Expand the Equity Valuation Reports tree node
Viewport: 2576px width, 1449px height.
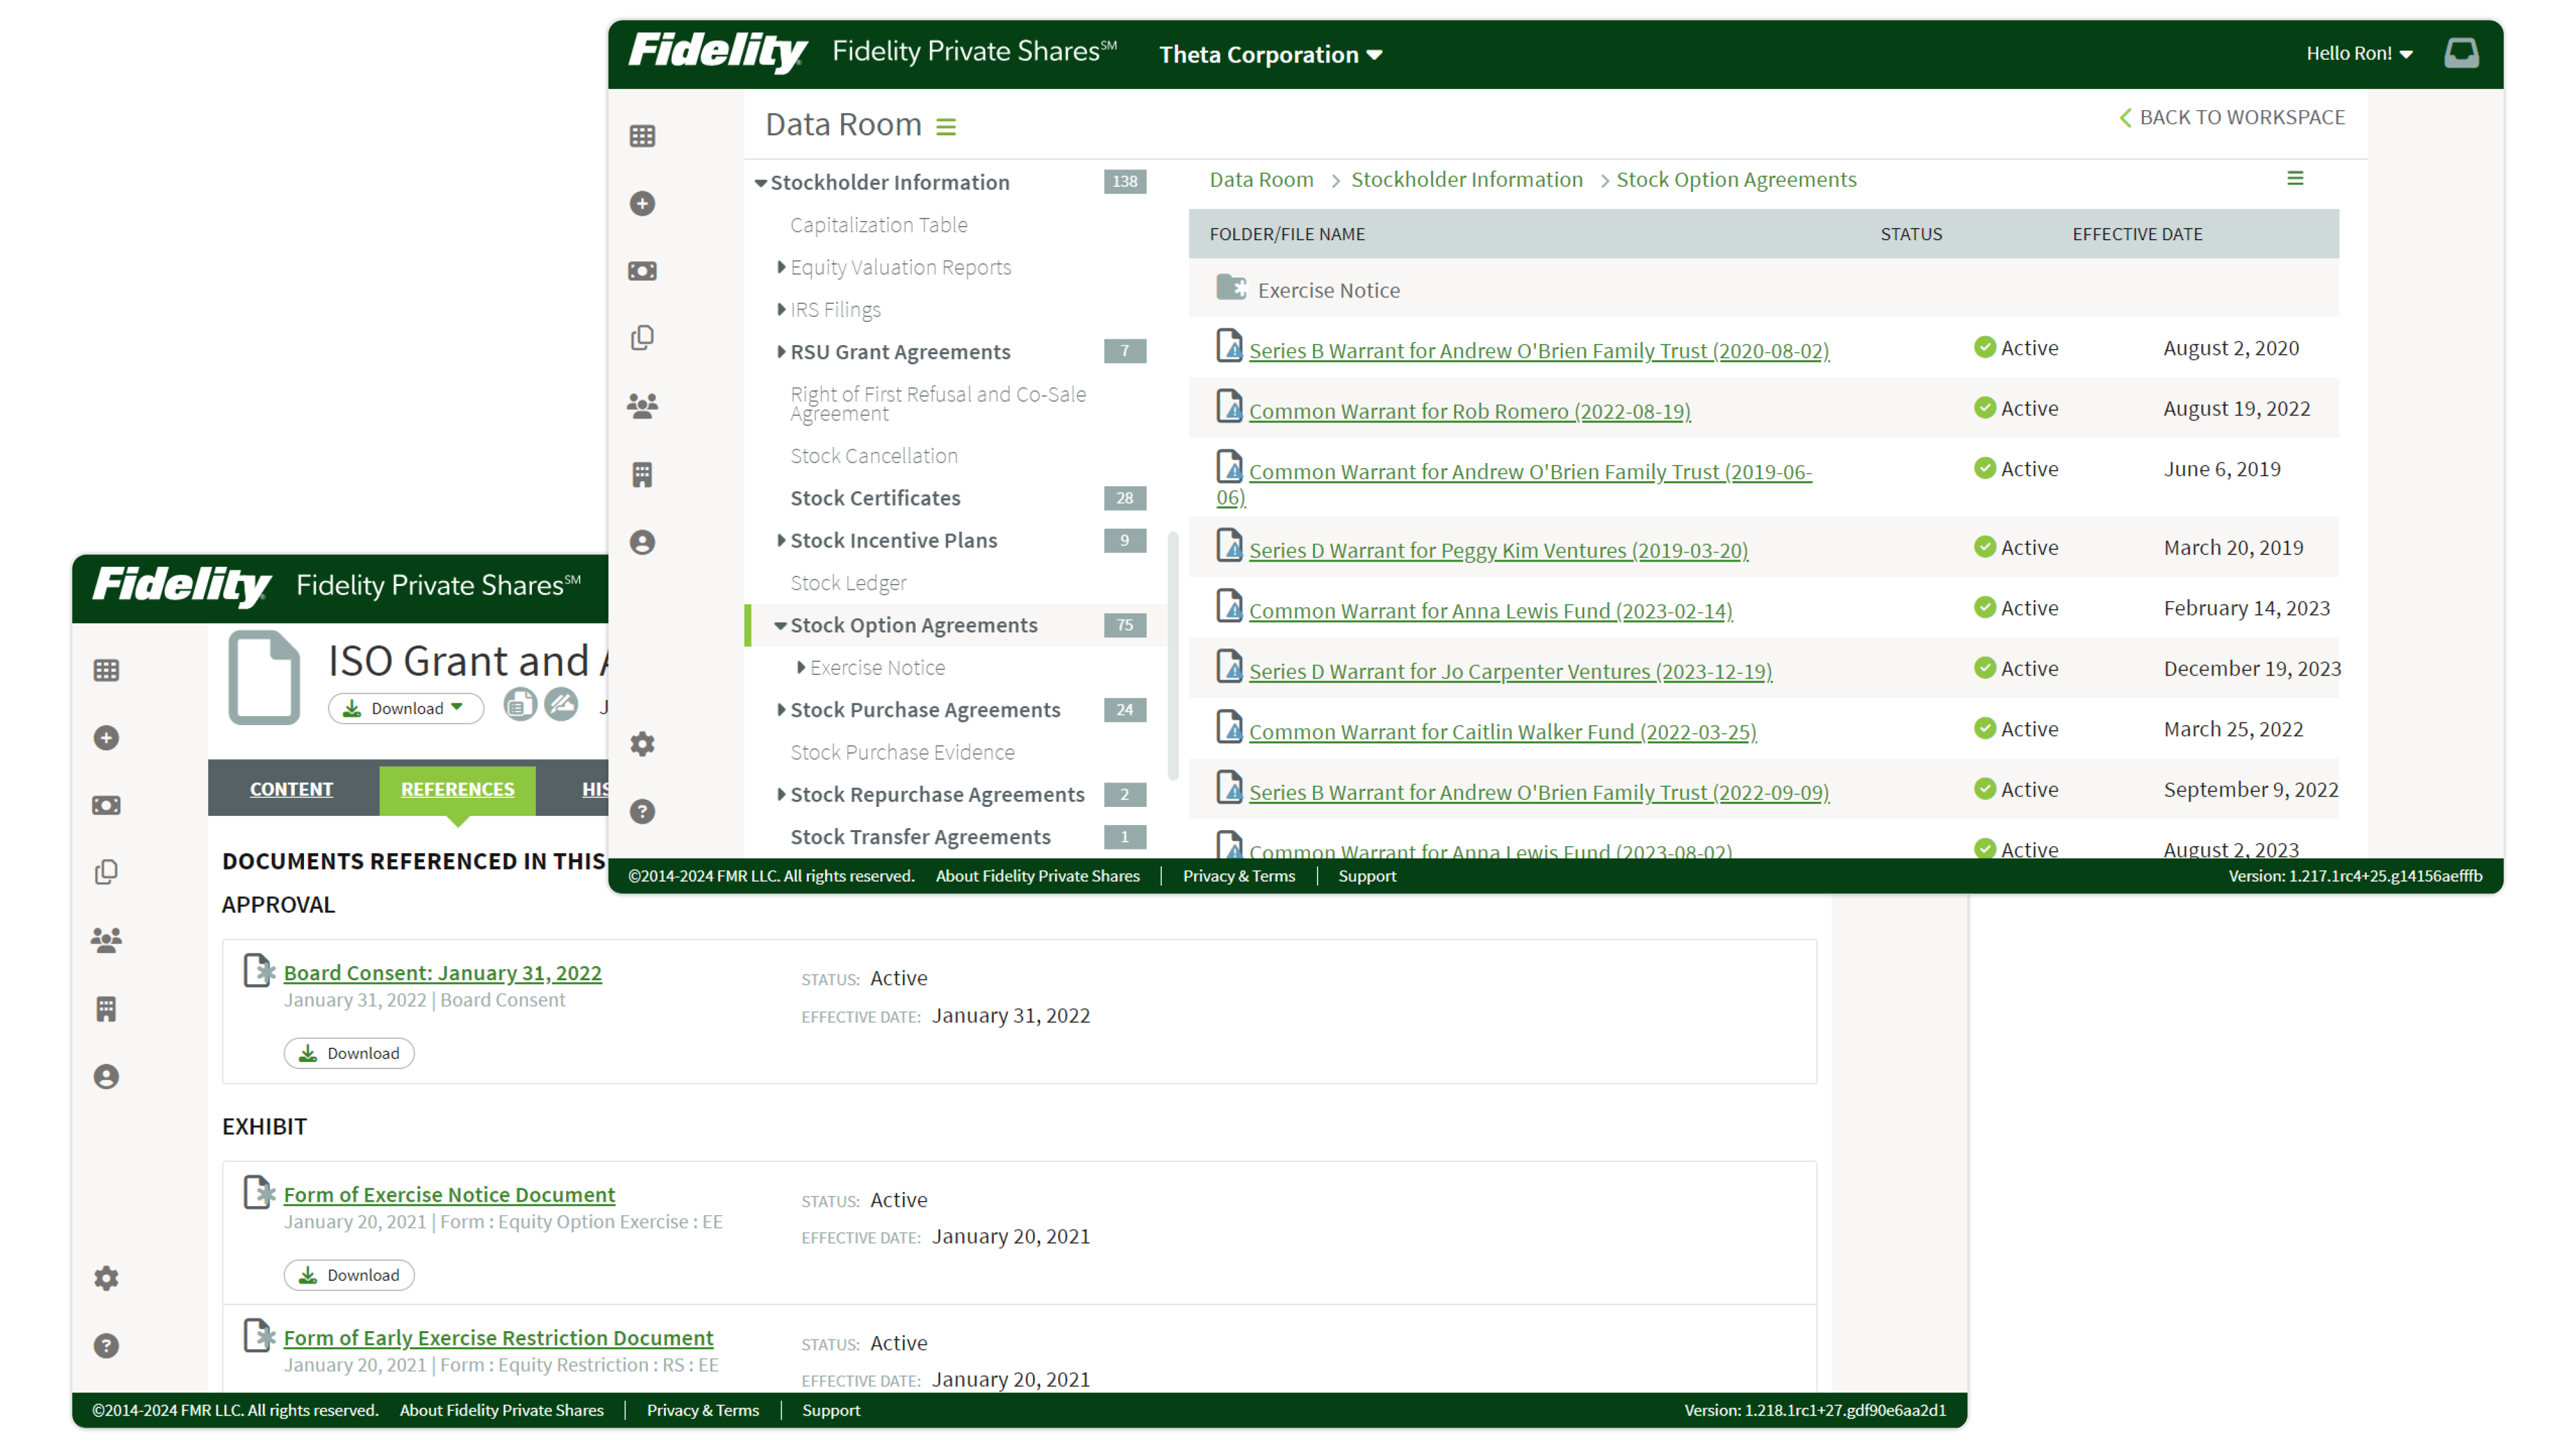(x=781, y=267)
